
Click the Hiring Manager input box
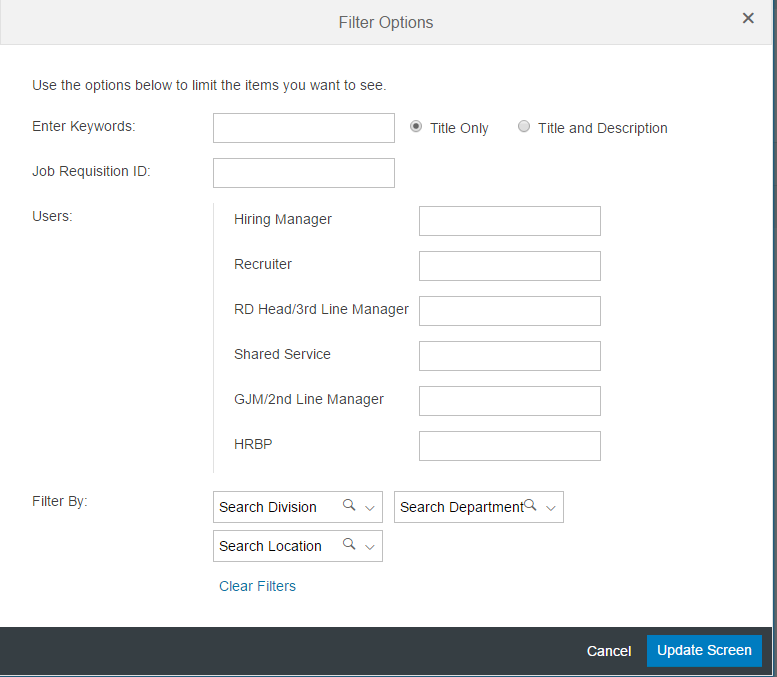pos(510,221)
